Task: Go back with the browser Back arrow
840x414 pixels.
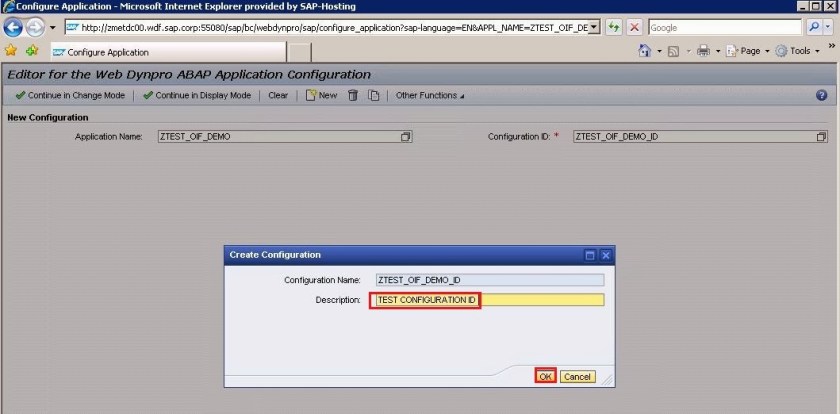Action: pyautogui.click(x=13, y=27)
